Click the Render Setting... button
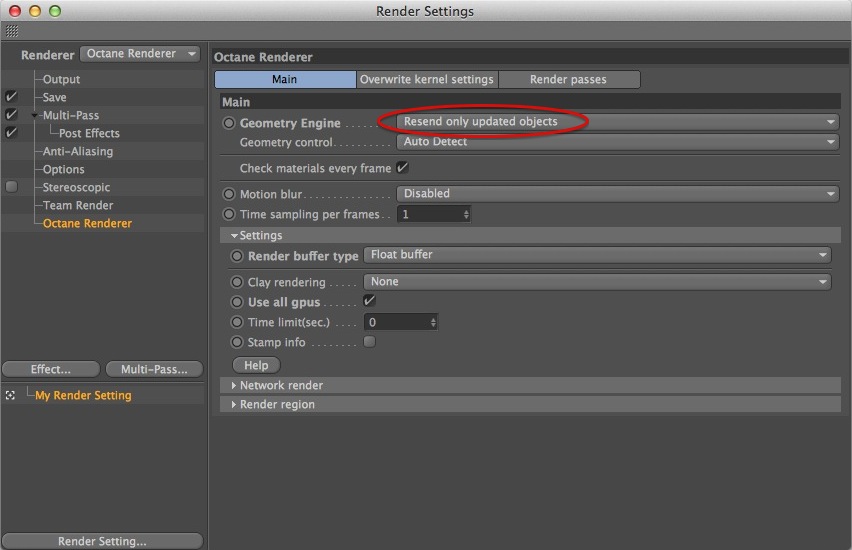The width and height of the screenshot is (852, 550). [103, 541]
